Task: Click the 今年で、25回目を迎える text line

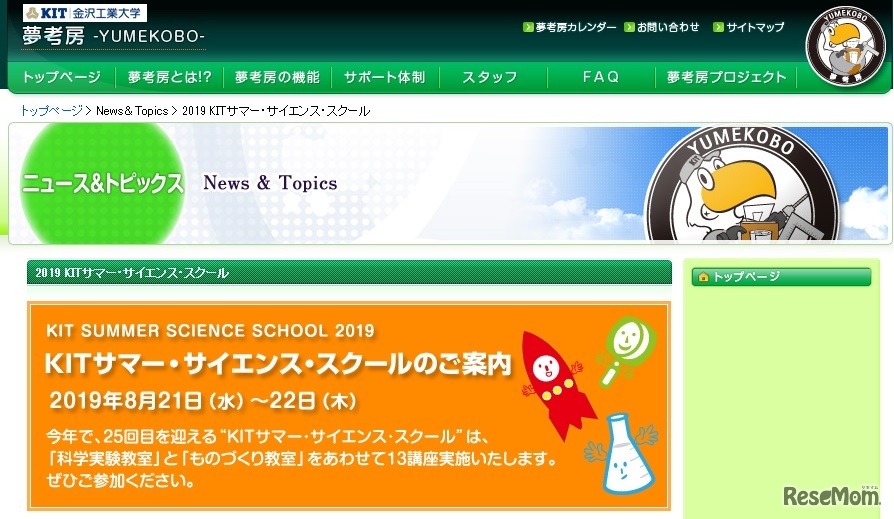Action: 268,436
